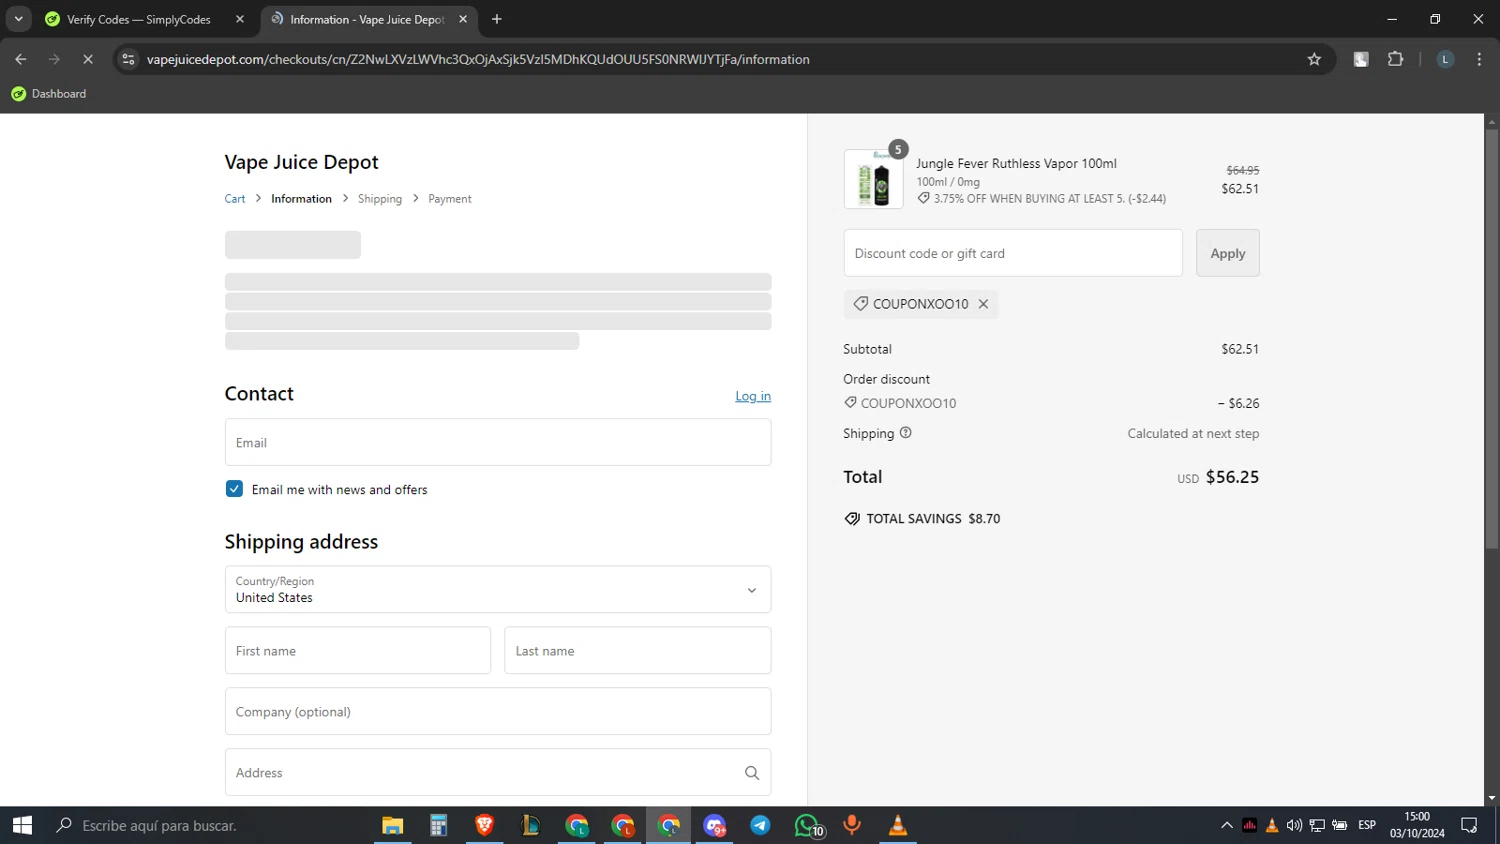Close the Information - Vape Juice Depot tab
Screen dimensions: 1500x844
click(x=463, y=19)
